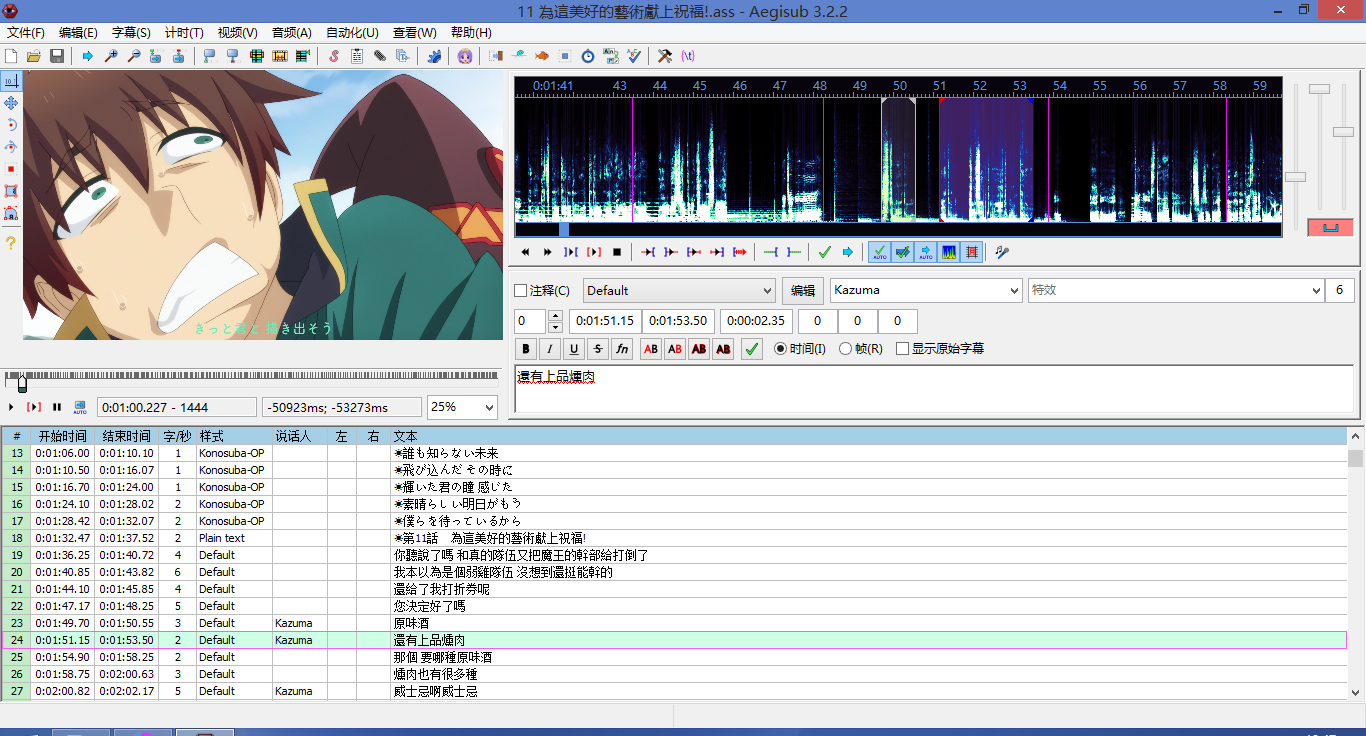Select the Drag subtitles tool
The height and width of the screenshot is (736, 1366).
11,103
